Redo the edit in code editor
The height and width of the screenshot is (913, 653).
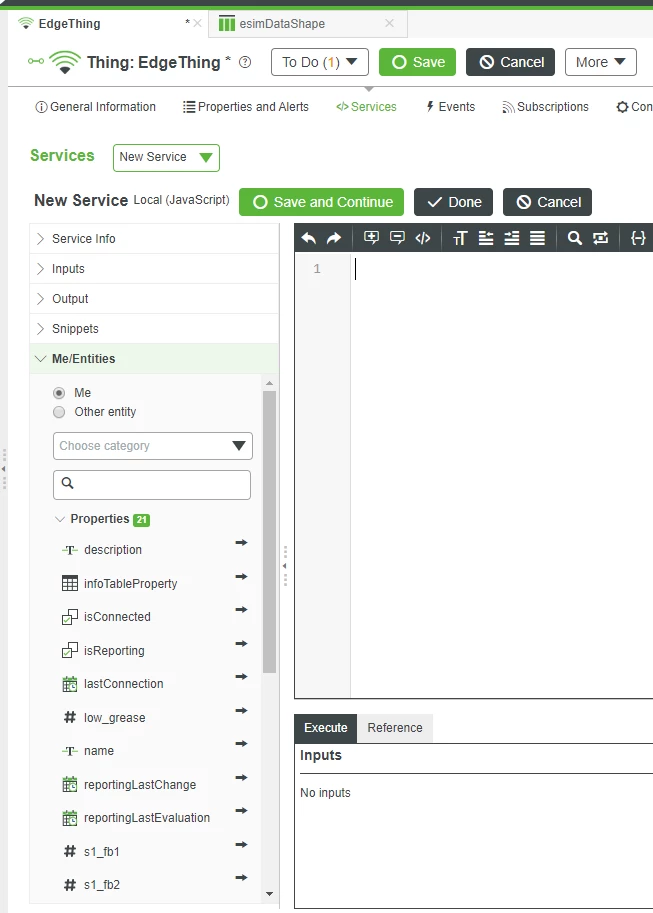pos(334,238)
